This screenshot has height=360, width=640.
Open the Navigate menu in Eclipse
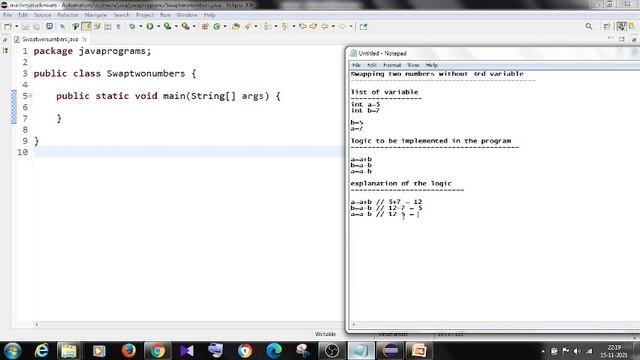pos(96,15)
